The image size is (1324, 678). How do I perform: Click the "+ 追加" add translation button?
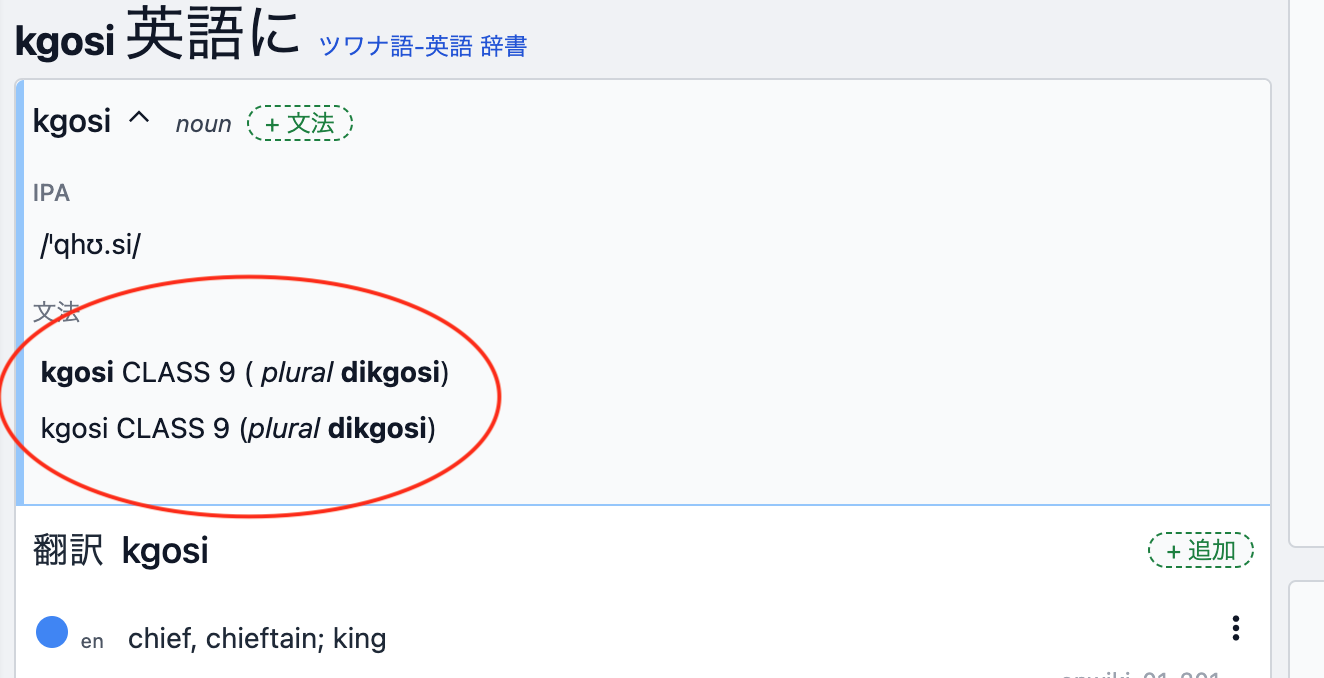point(1200,550)
